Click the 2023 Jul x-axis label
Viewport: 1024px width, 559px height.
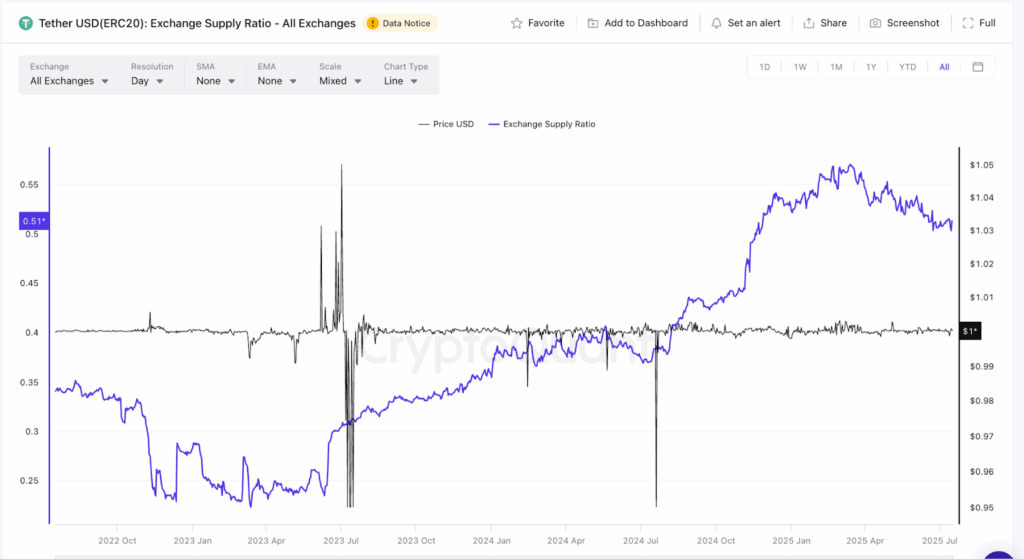tap(341, 541)
